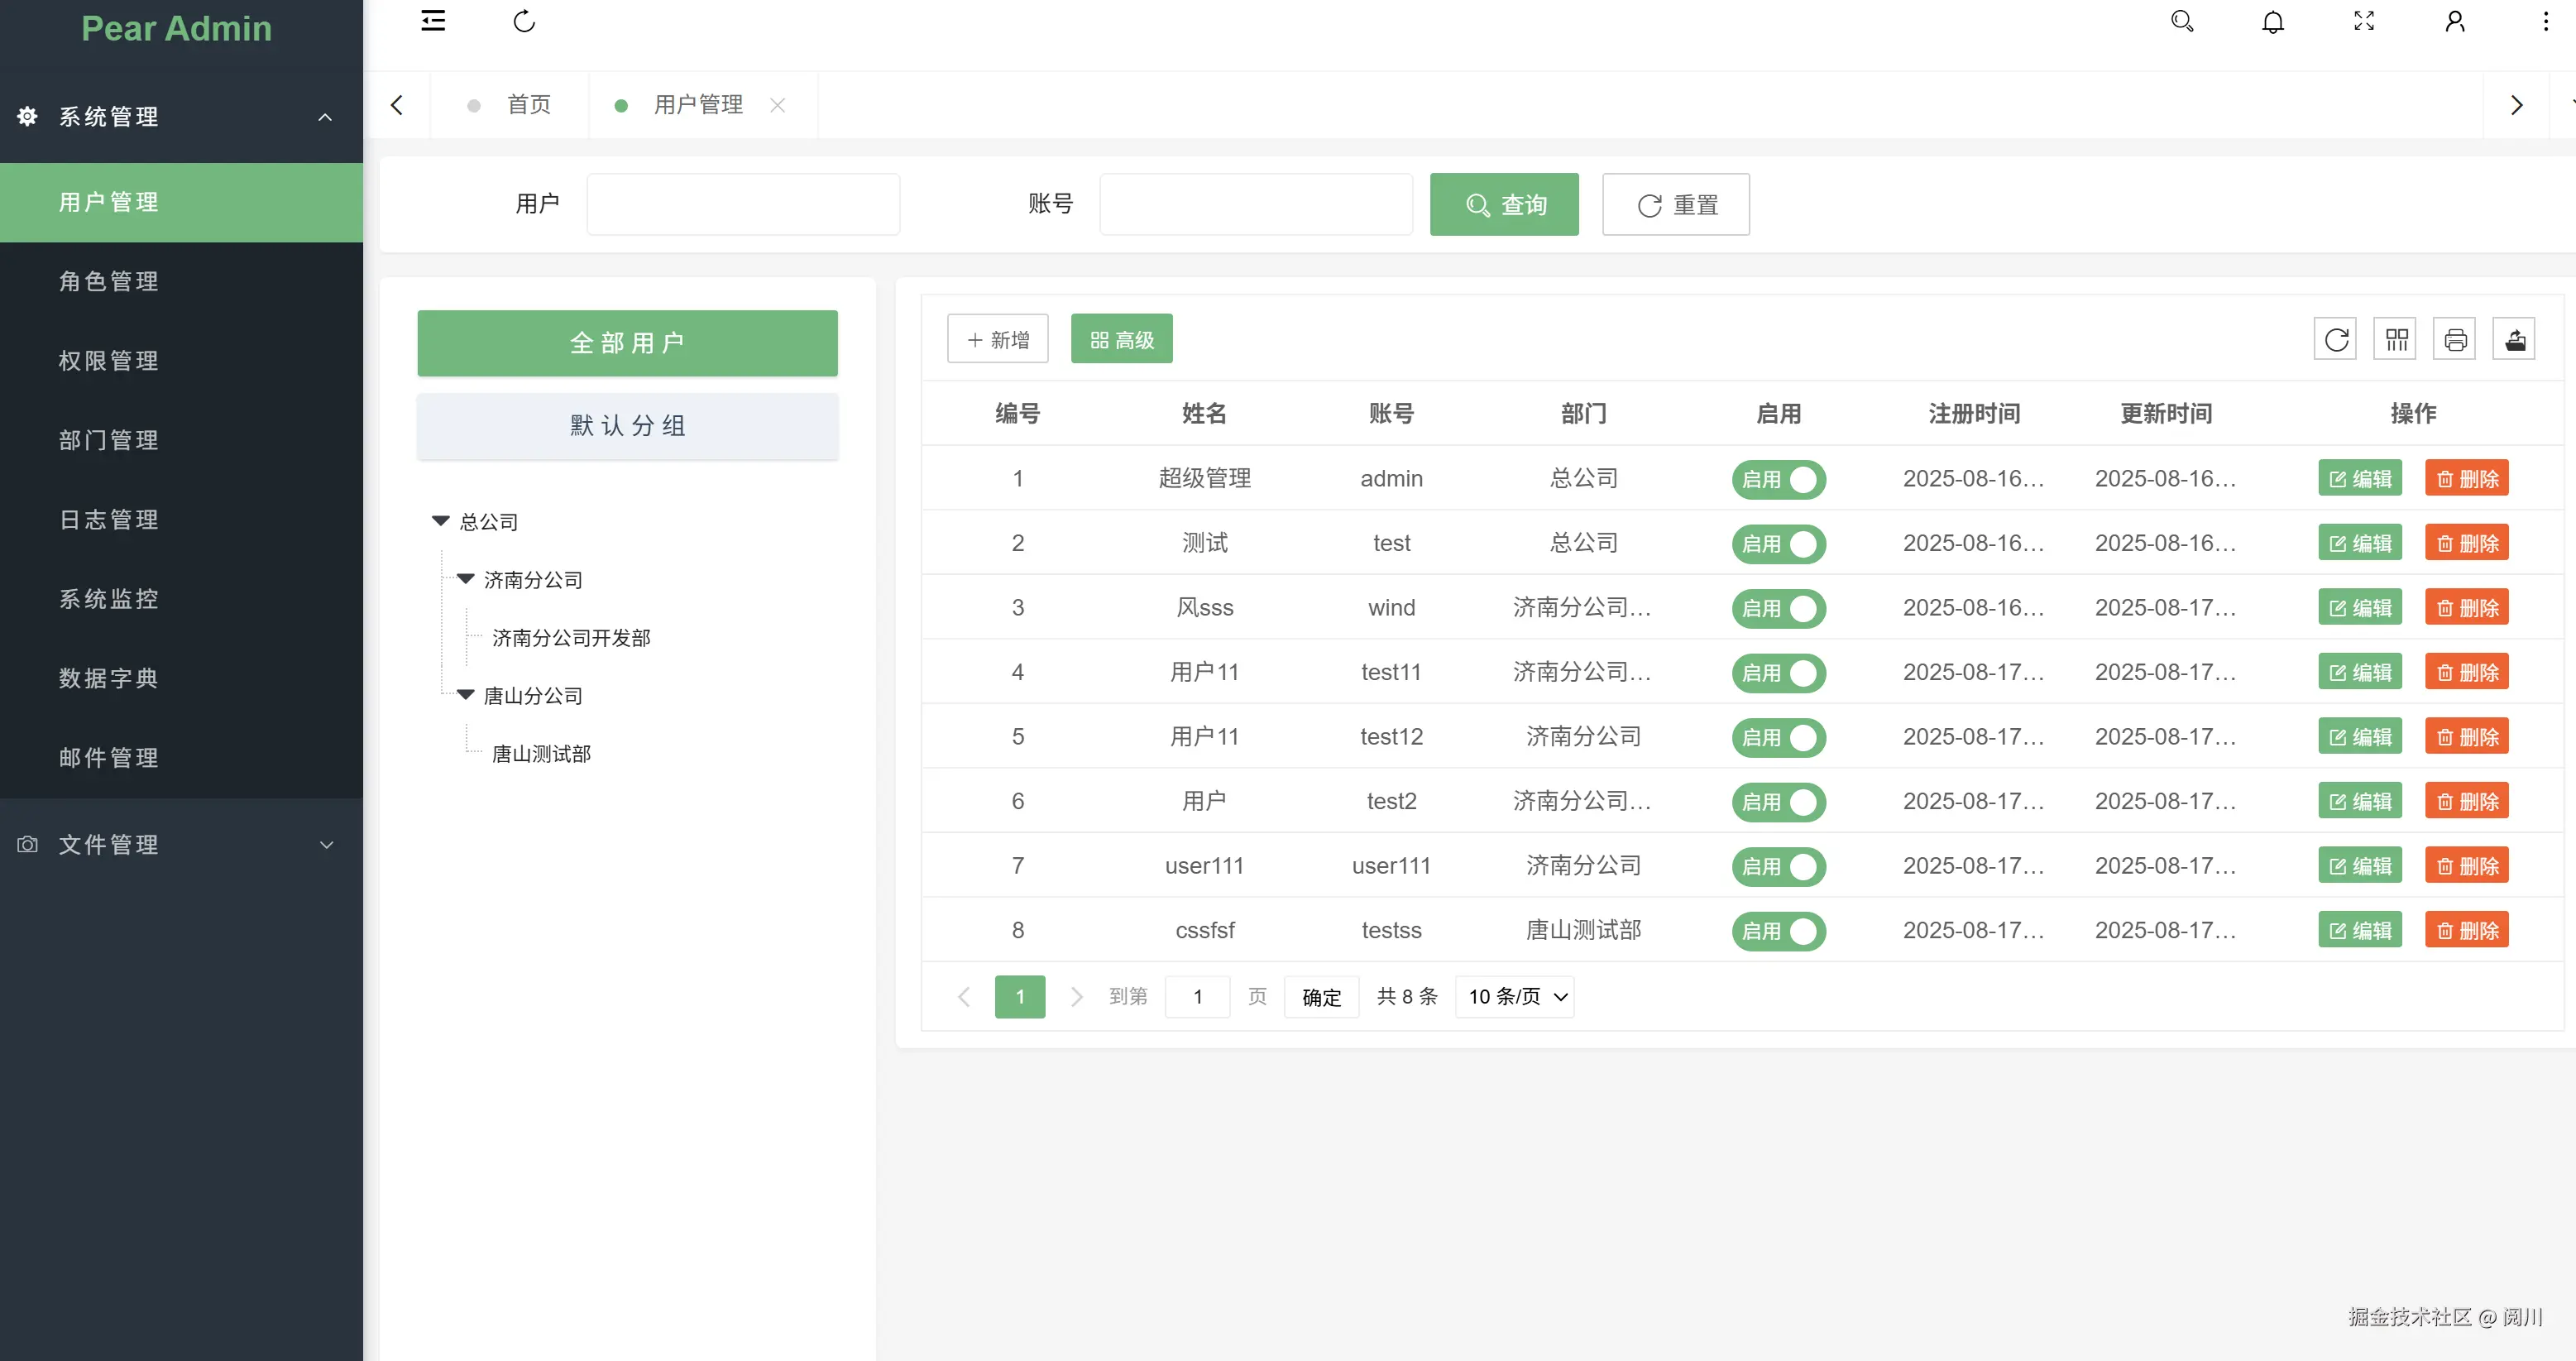This screenshot has width=2576, height=1361.
Task: Open the 10 条/页 page size dropdown
Action: pyautogui.click(x=1515, y=996)
